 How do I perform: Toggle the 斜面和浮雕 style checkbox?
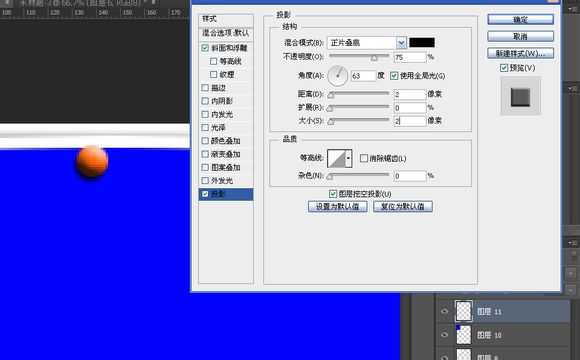(x=205, y=48)
